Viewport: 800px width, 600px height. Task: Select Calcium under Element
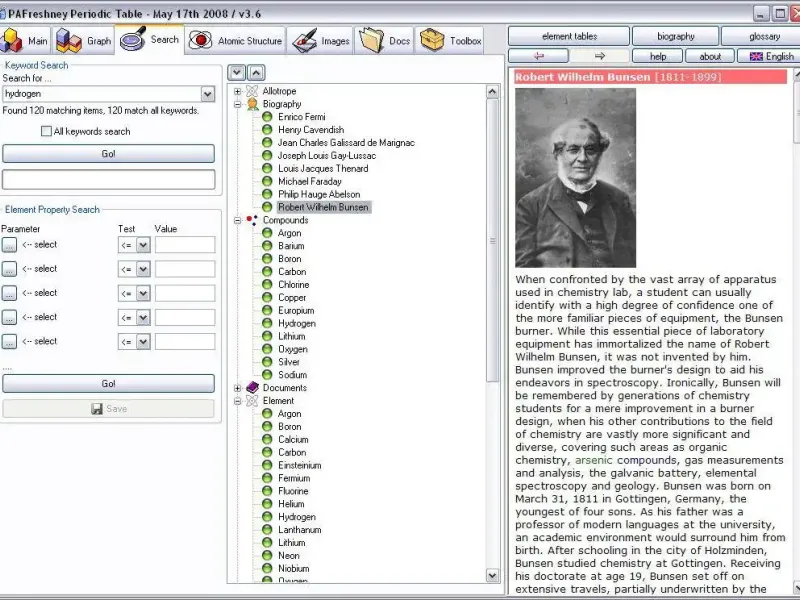point(293,439)
